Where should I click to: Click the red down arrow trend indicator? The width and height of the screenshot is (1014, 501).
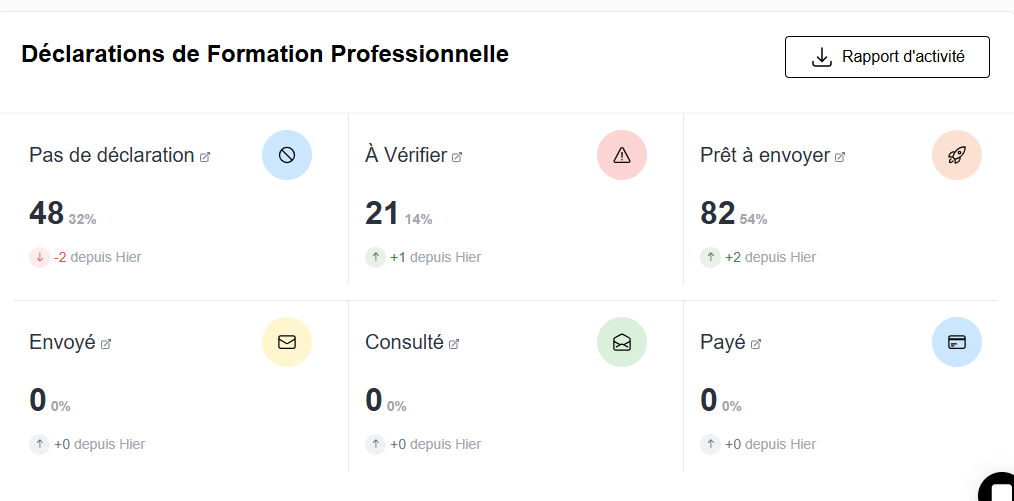(39, 257)
